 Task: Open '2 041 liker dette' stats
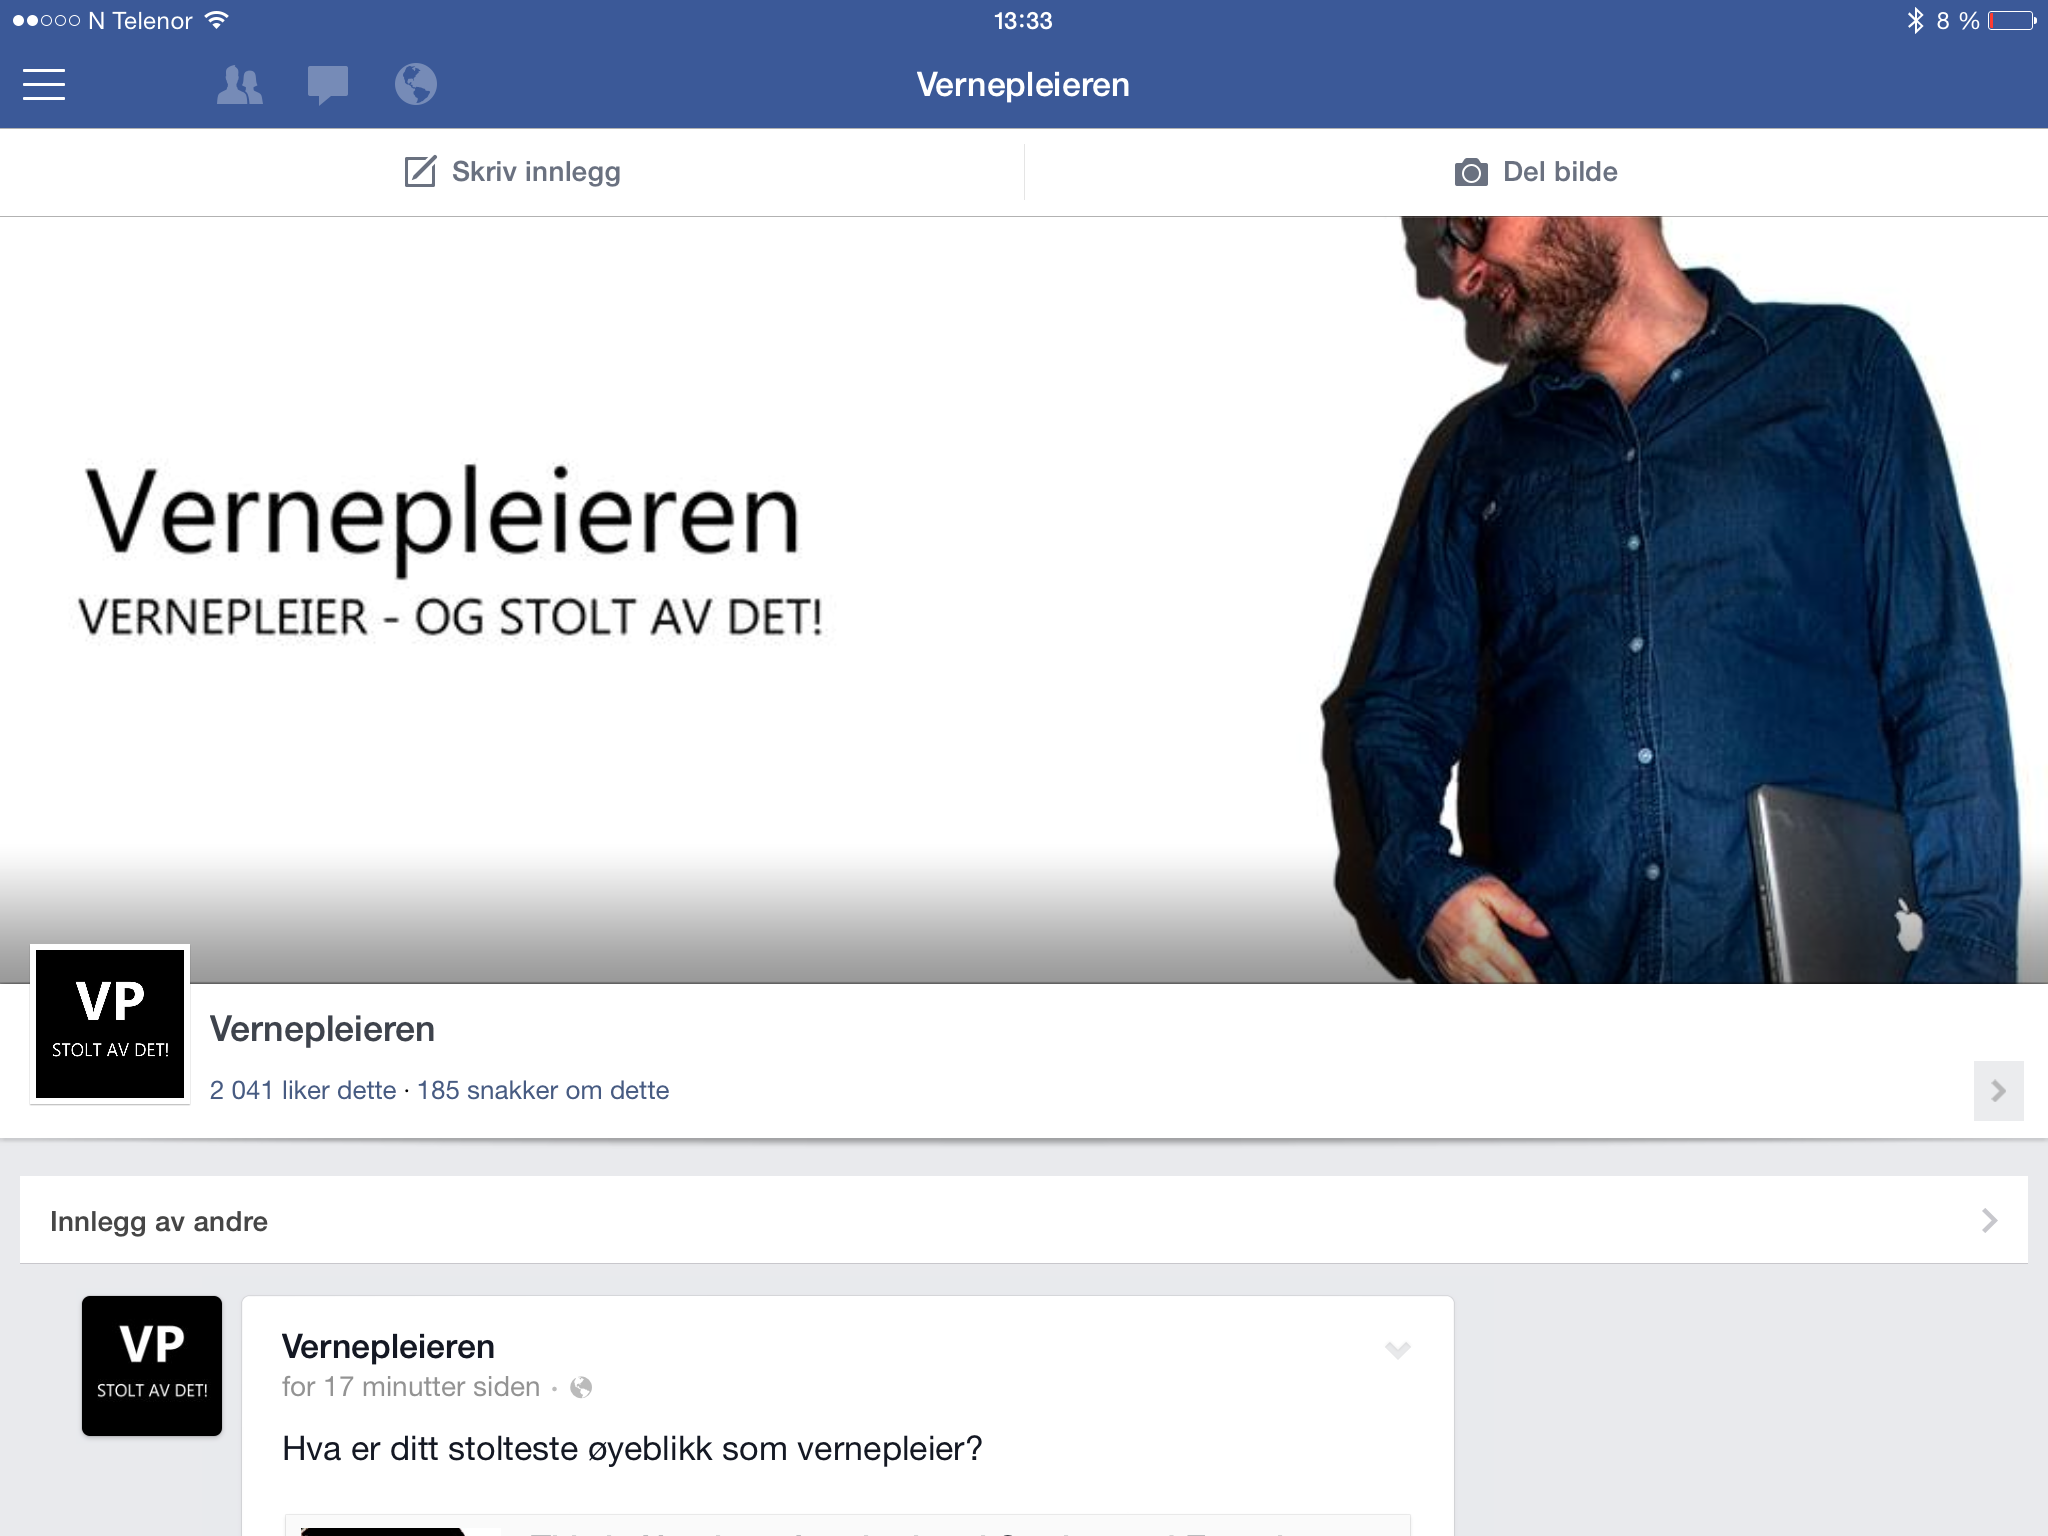(x=303, y=1090)
